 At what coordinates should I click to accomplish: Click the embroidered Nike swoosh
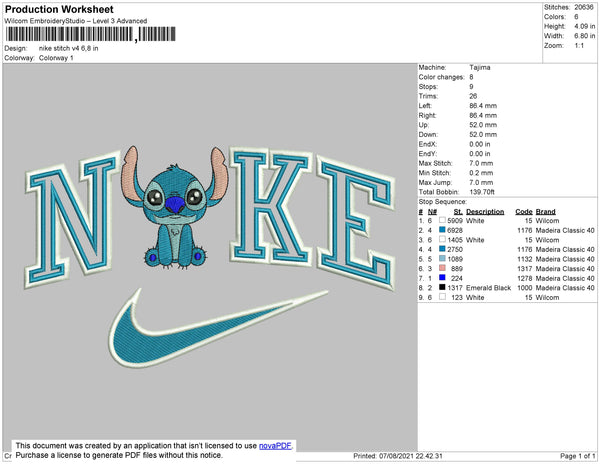click(218, 329)
